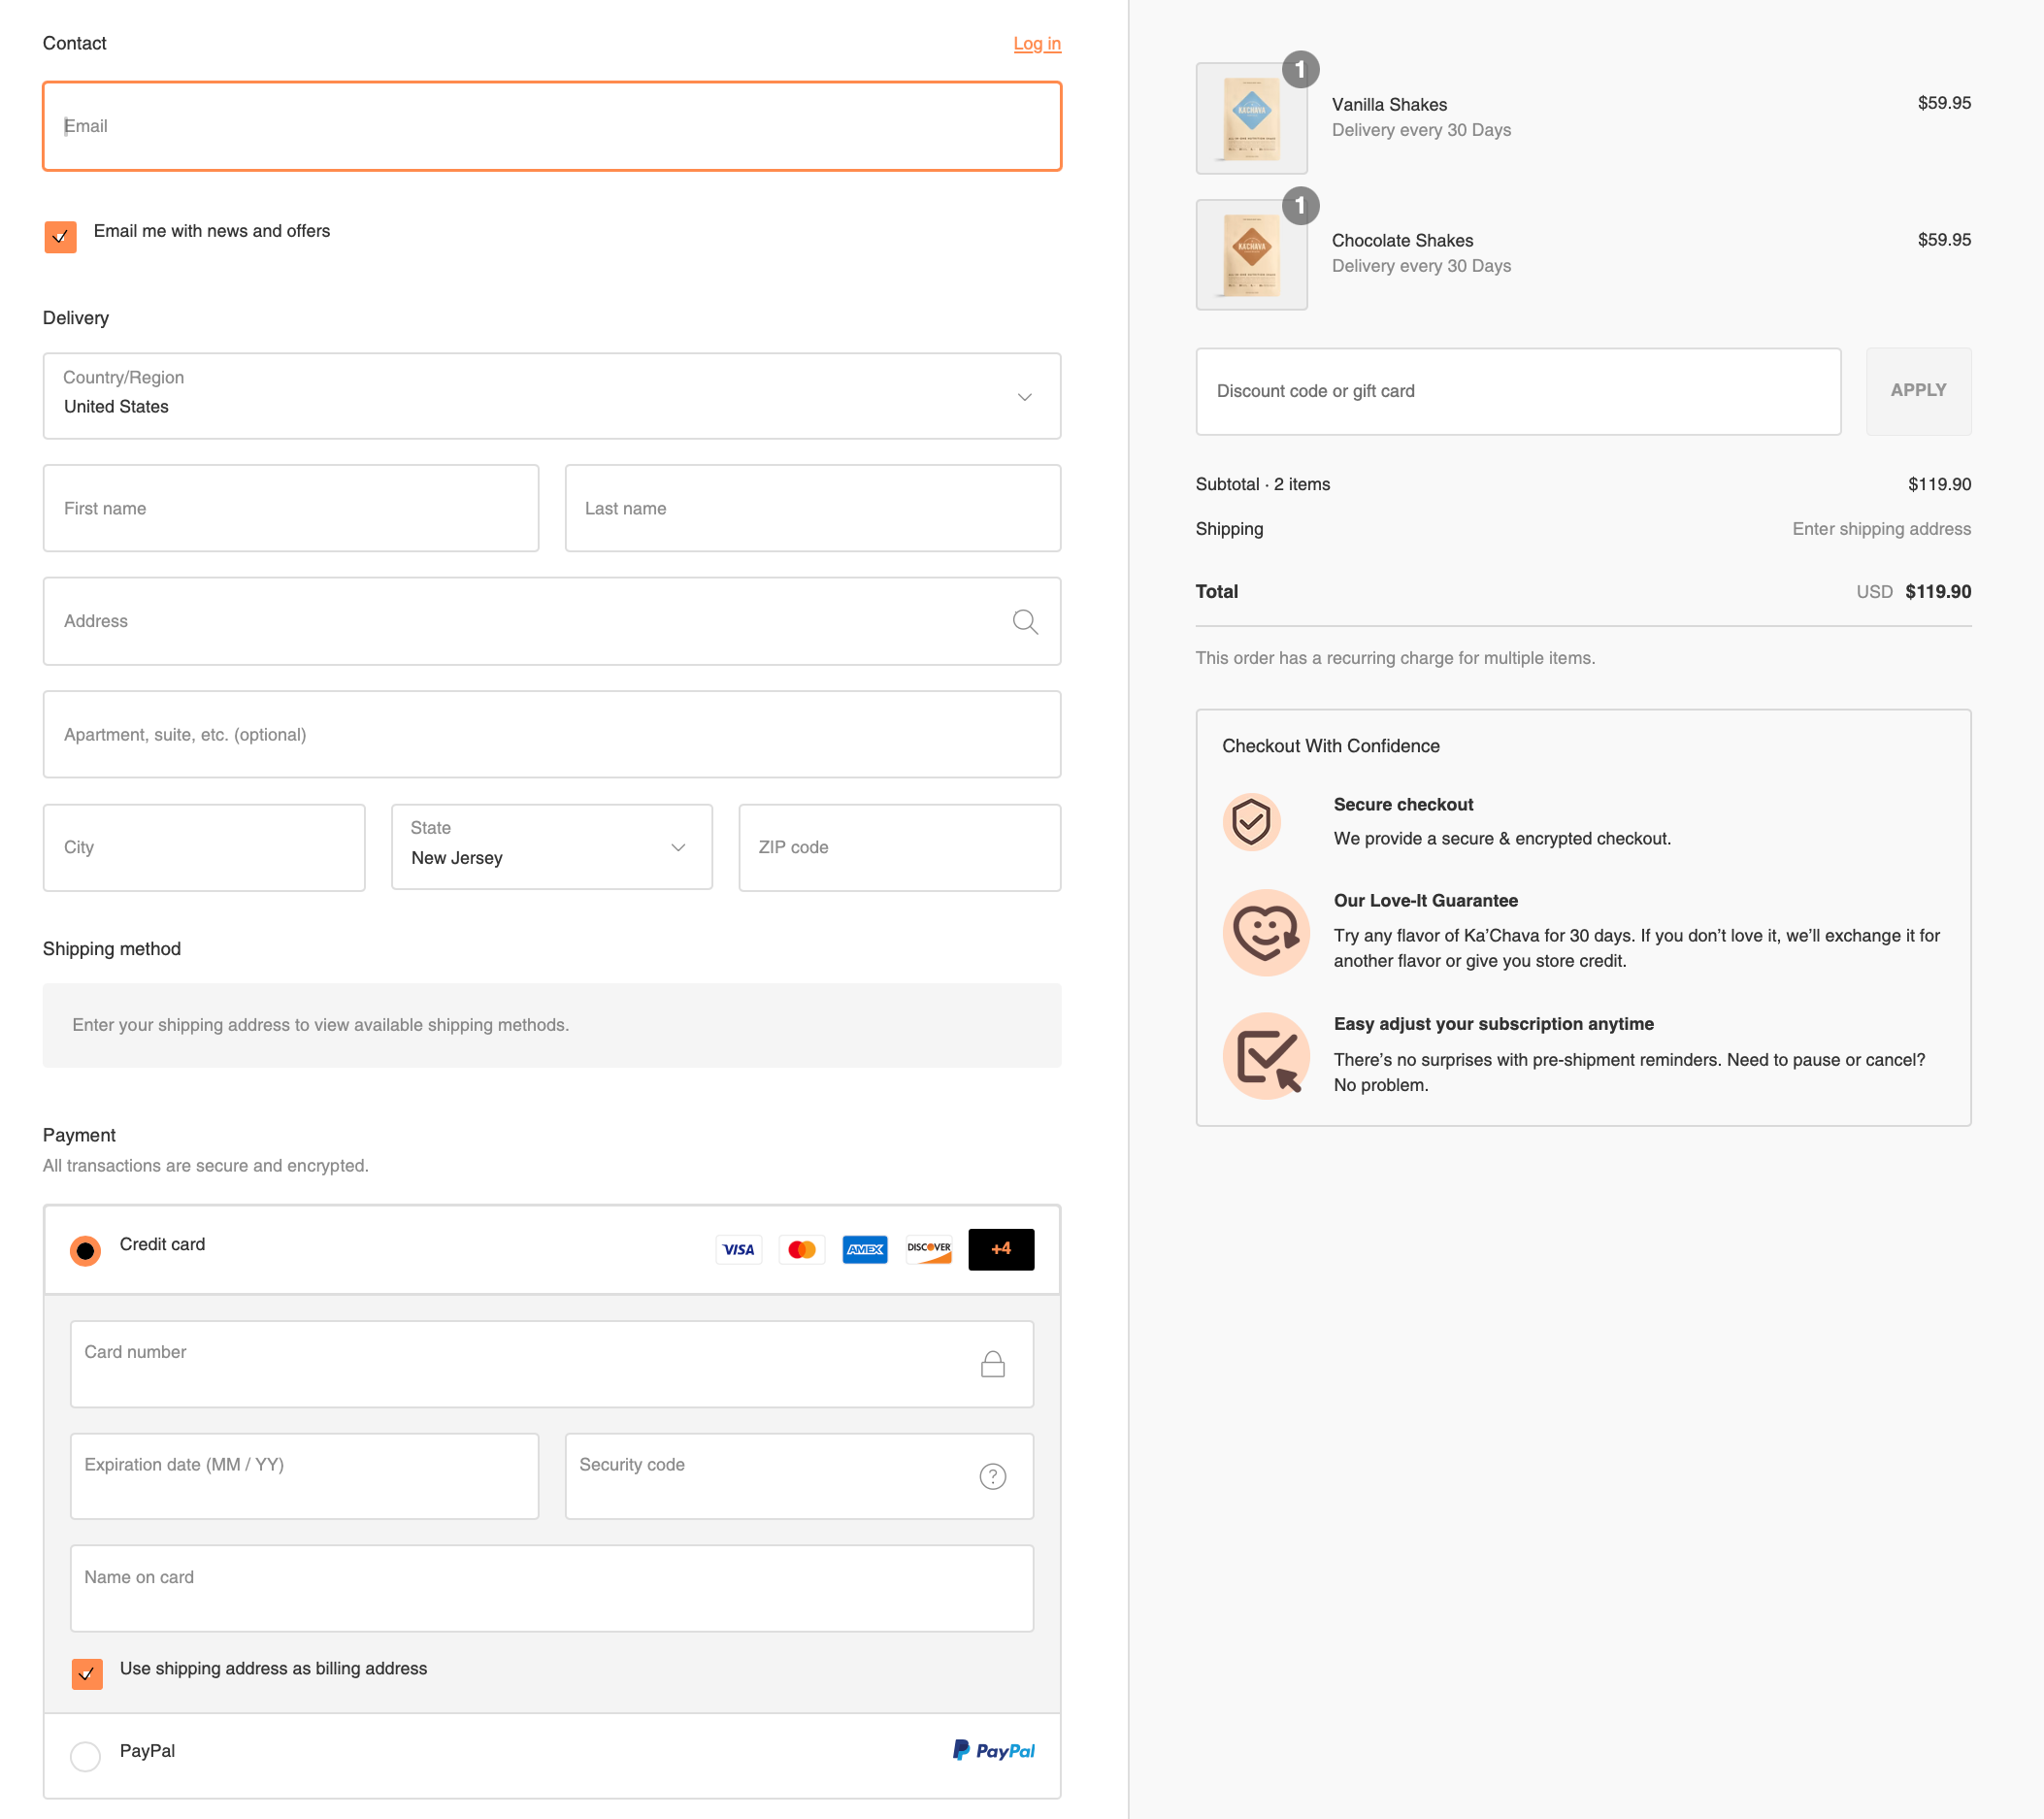Click the APPLY discount button
2044x1819 pixels.
[1918, 391]
